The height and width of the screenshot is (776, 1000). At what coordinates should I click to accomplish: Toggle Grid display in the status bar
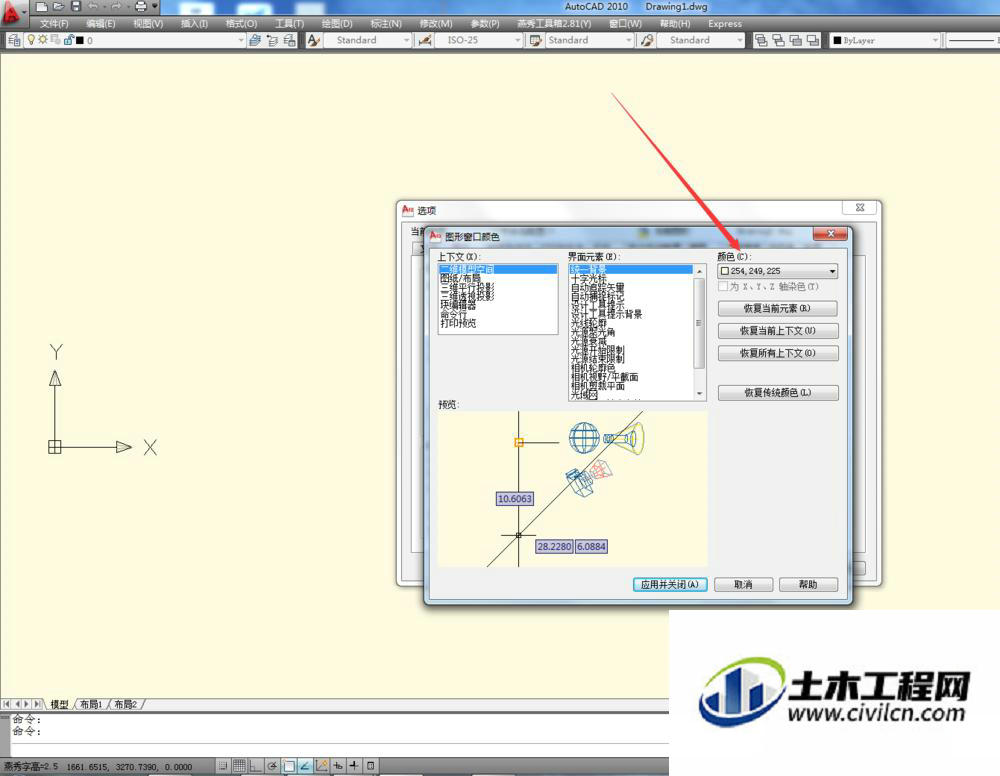point(239,766)
